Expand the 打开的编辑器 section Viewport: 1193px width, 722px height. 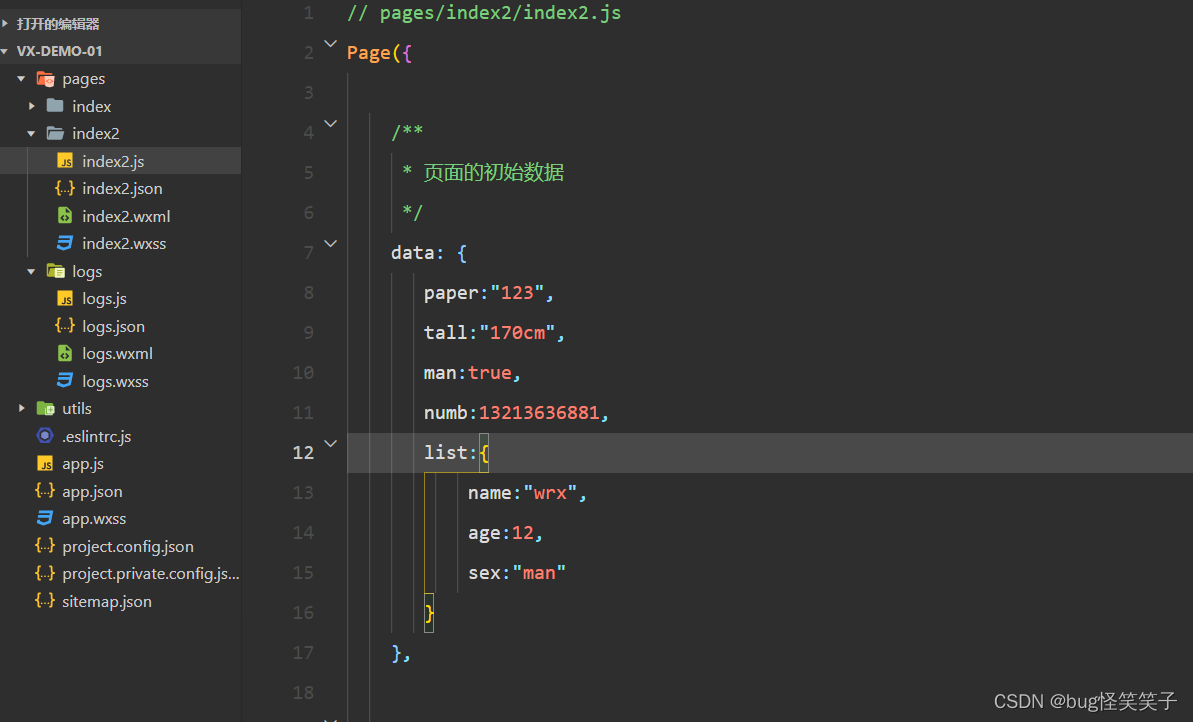point(5,24)
